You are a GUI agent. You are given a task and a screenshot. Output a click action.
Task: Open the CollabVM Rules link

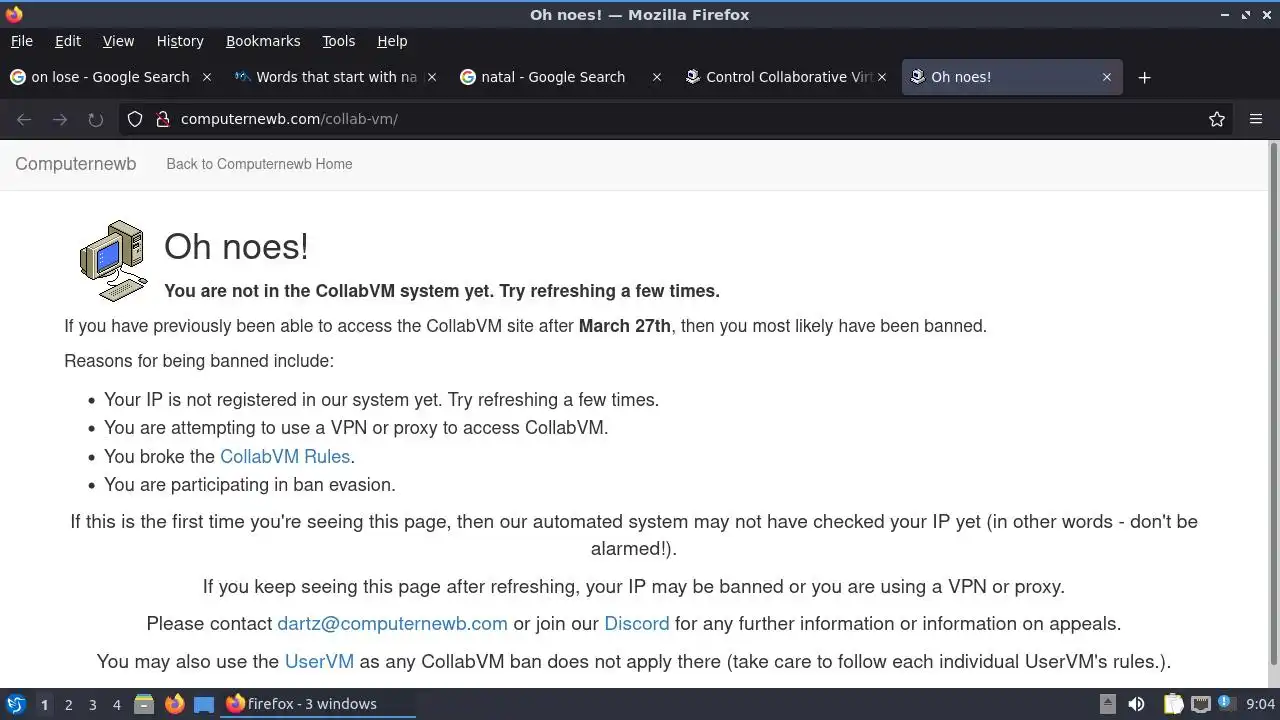[285, 456]
